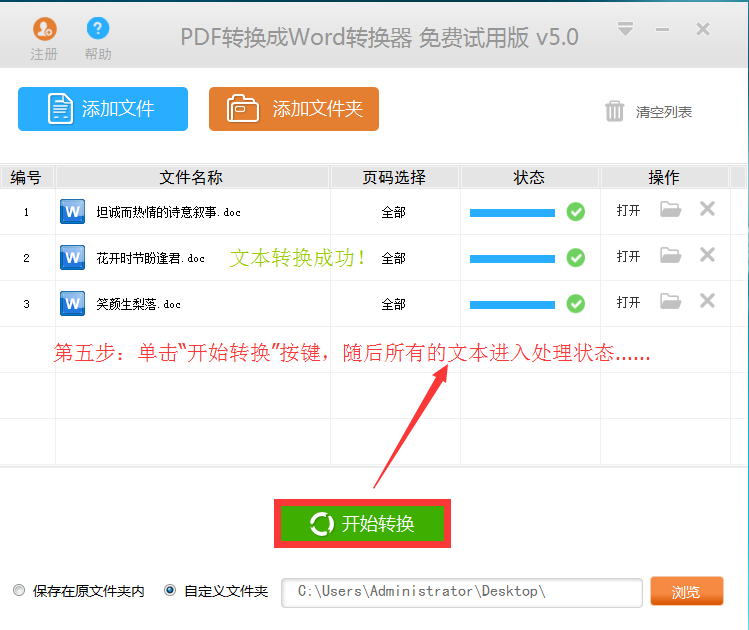
Task: Select the 页码选择 column header
Action: (395, 177)
